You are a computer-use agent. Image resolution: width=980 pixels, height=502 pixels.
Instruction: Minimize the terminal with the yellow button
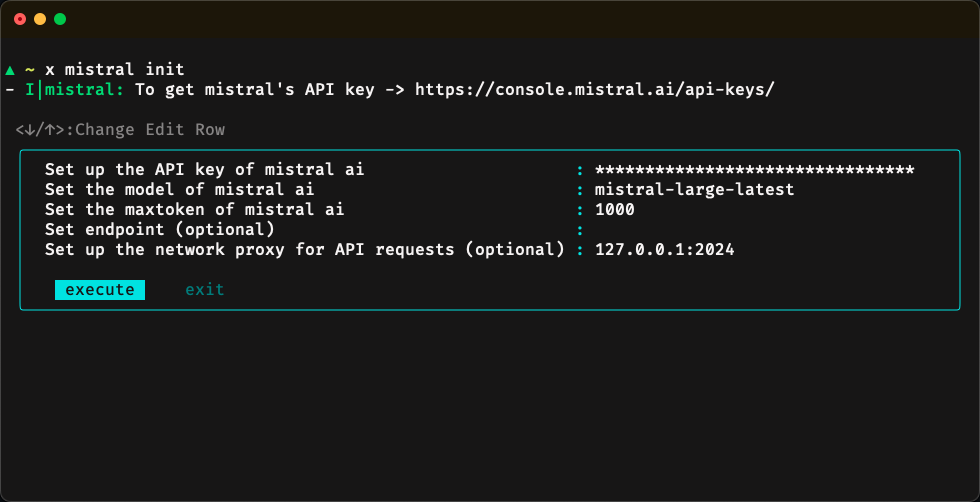tap(40, 19)
